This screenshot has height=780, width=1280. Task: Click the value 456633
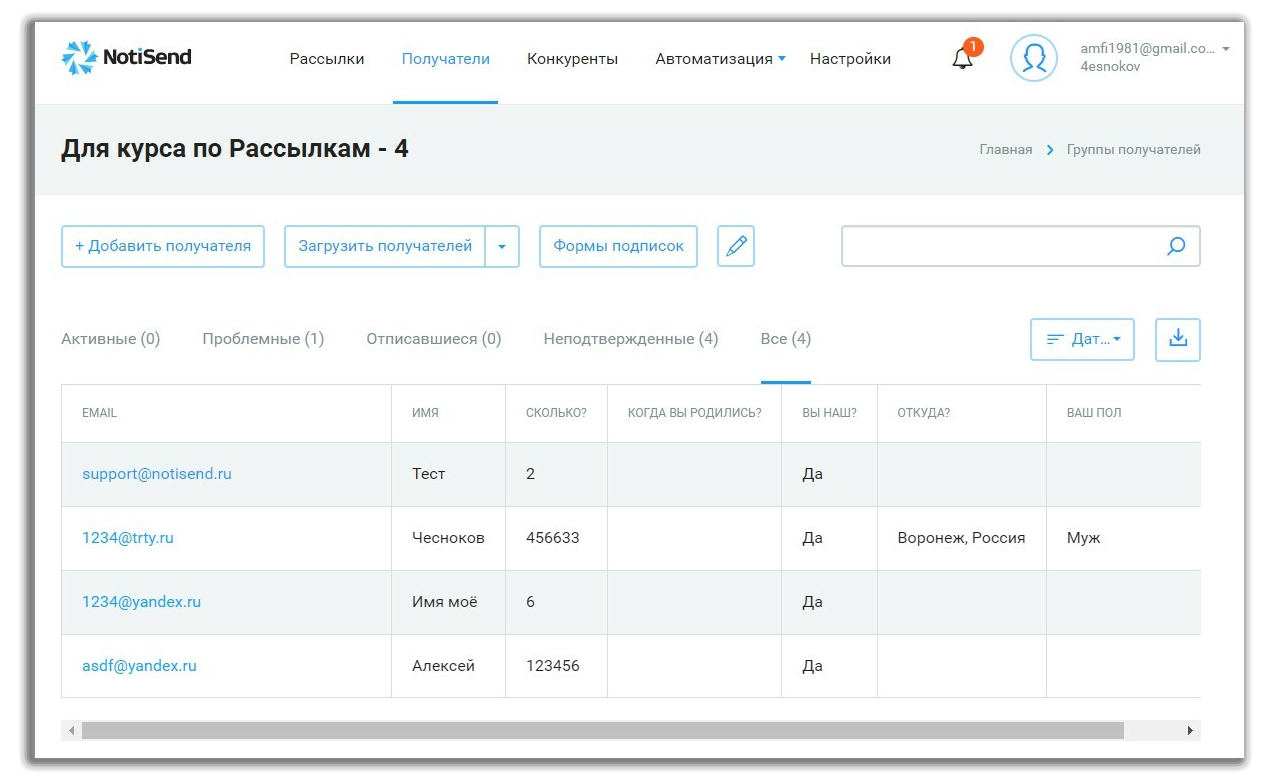click(x=553, y=538)
